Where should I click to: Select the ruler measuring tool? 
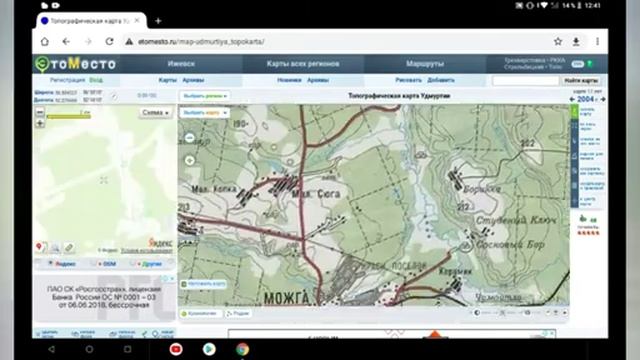pyautogui.click(x=69, y=247)
